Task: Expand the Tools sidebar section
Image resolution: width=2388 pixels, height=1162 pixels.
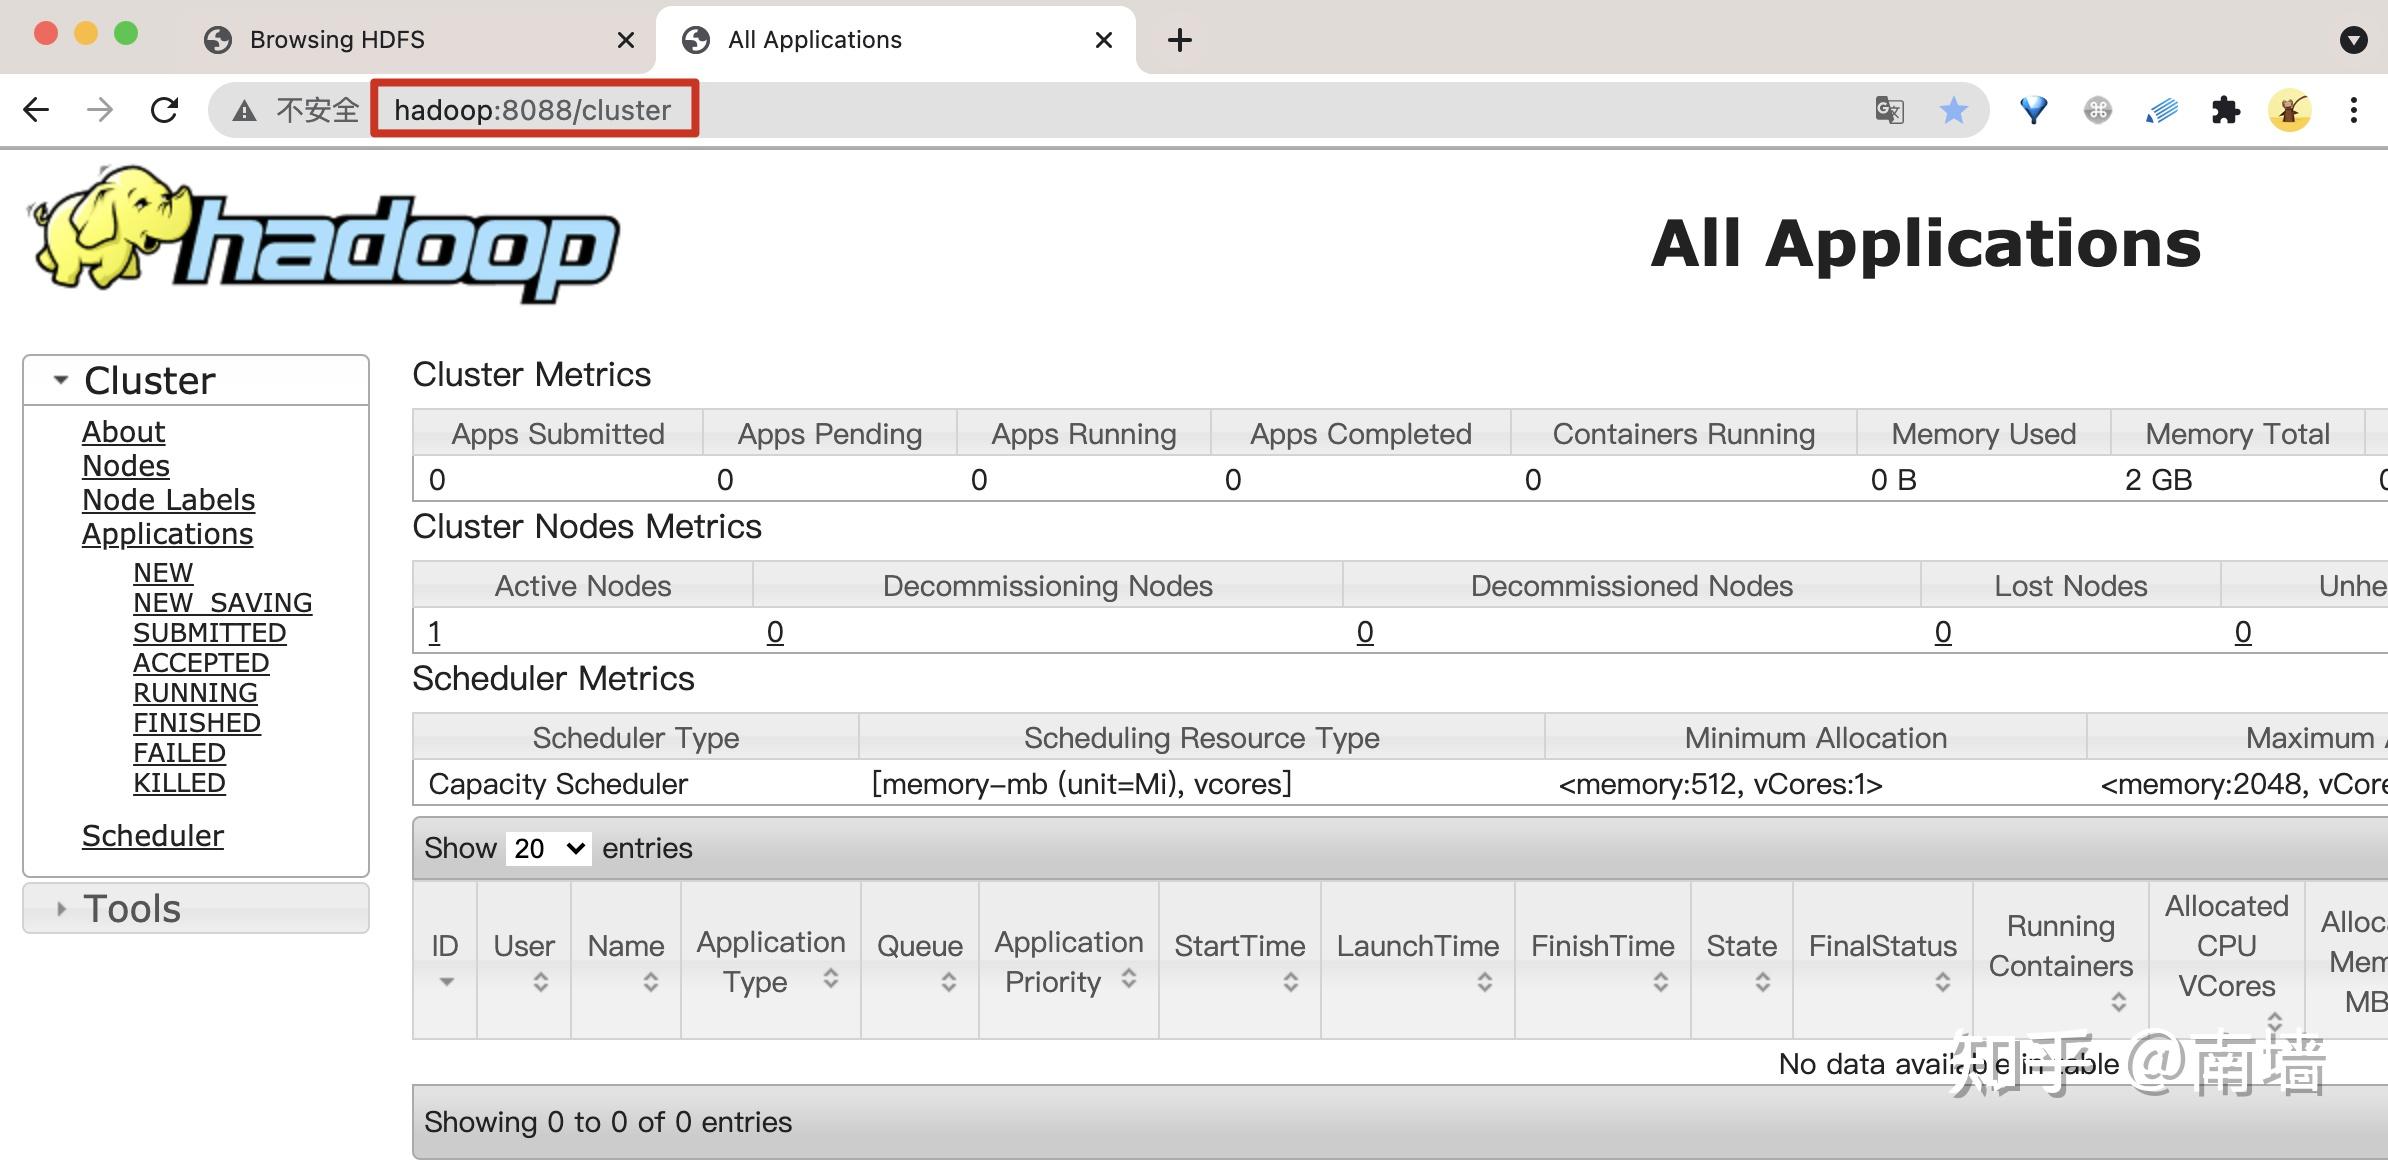Action: pyautogui.click(x=60, y=907)
